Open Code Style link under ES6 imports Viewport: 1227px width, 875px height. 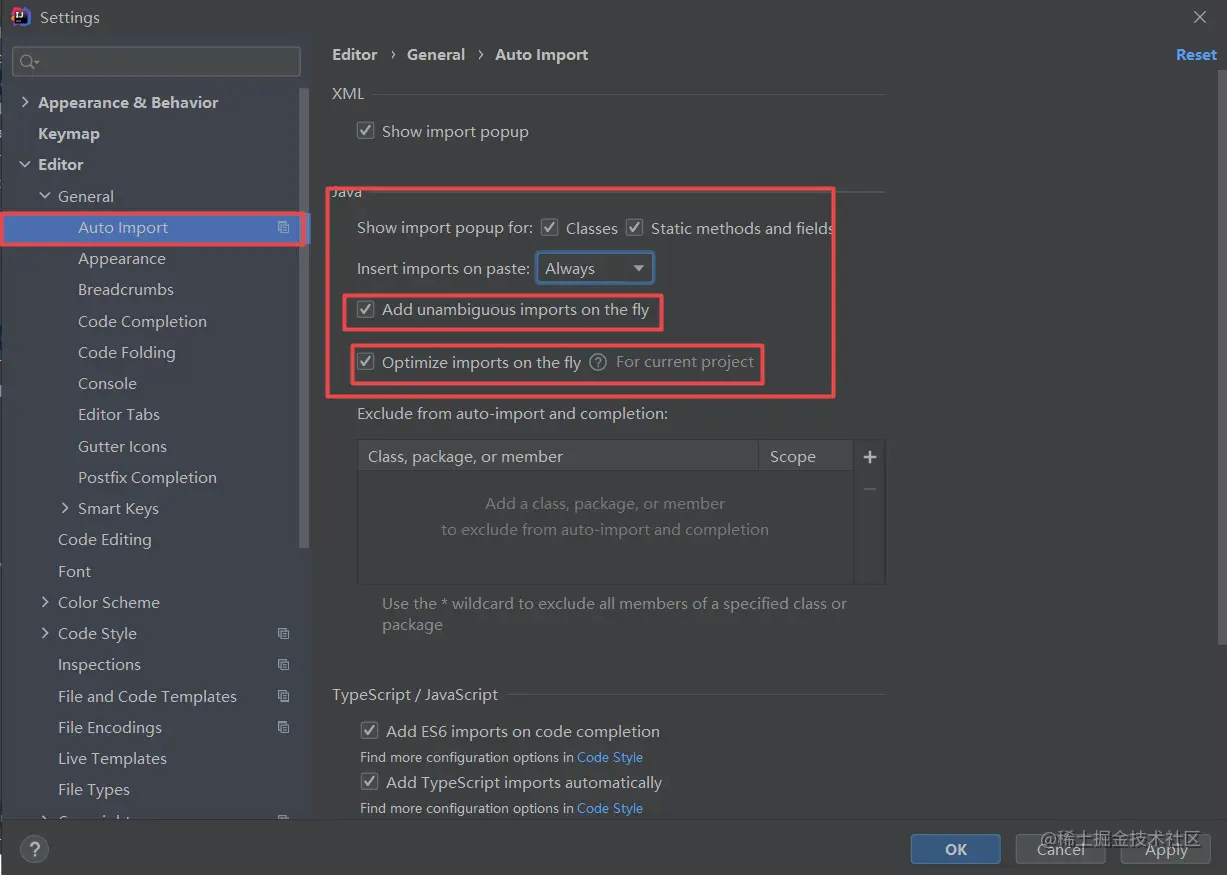pos(610,758)
